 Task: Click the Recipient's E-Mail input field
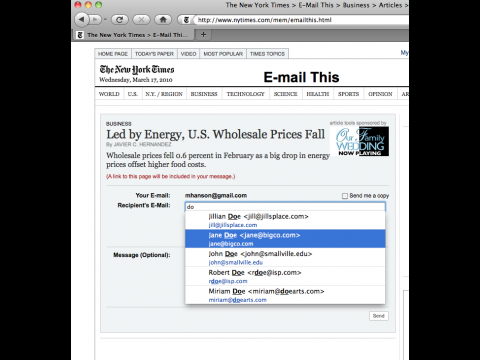[285, 207]
